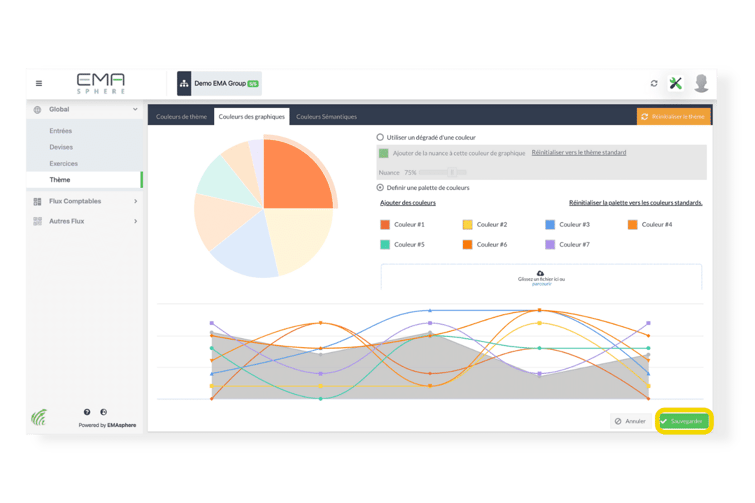Click the 'Powered by EMAsphere' text
This screenshot has width=755, height=503.
tap(107, 426)
